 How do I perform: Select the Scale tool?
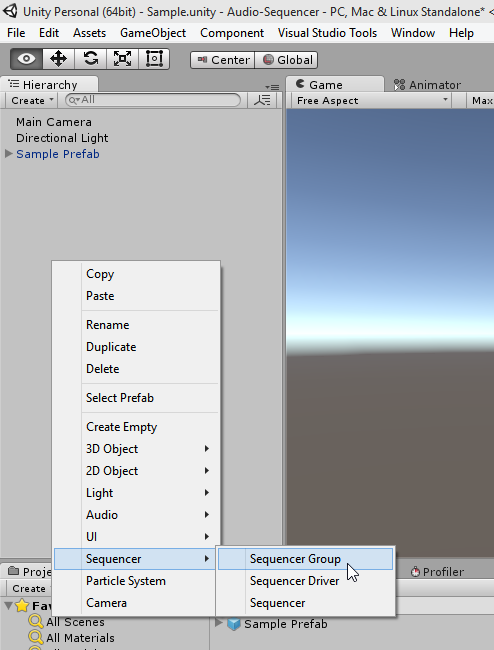[x=122, y=59]
